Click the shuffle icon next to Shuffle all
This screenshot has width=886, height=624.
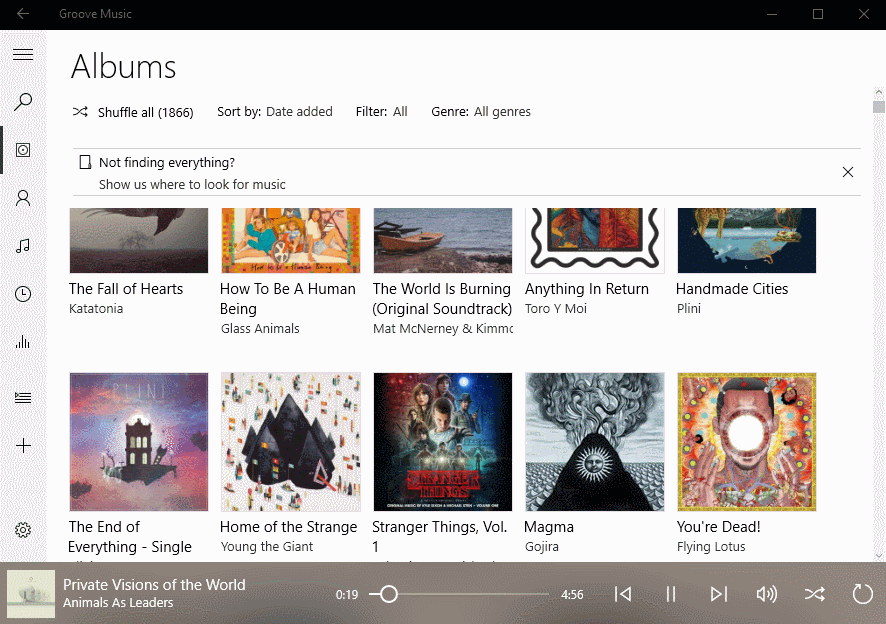[x=80, y=111]
